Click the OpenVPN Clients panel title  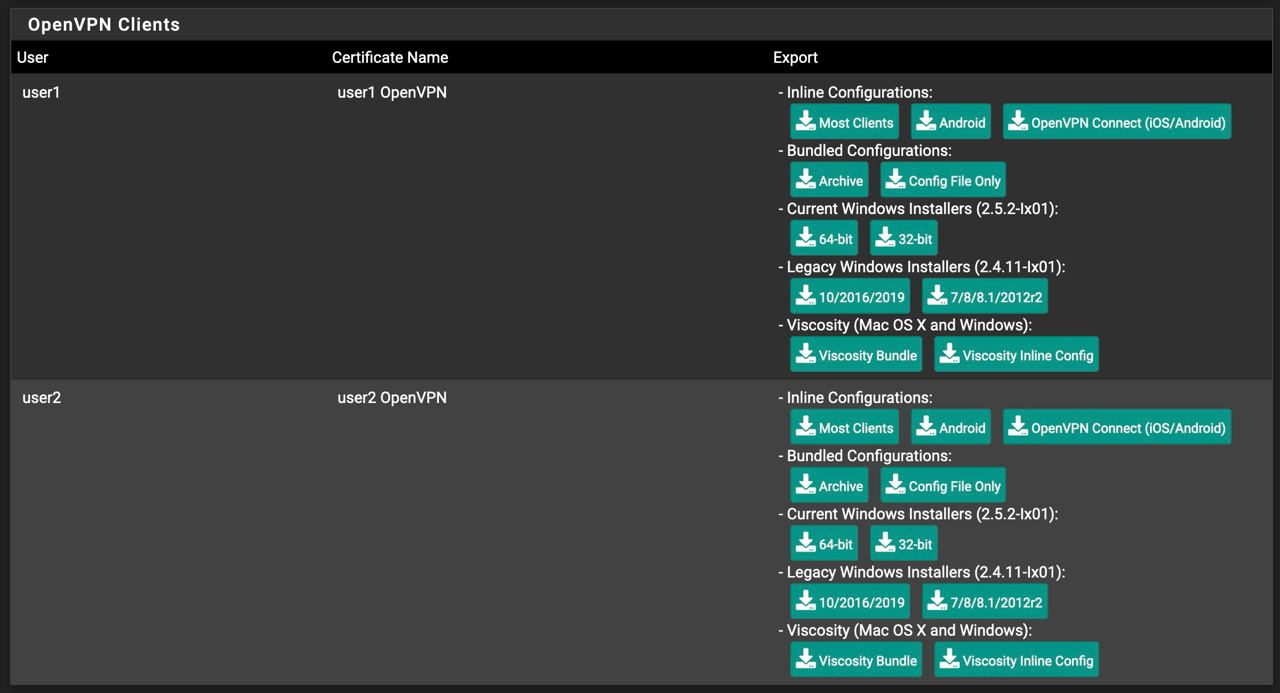(104, 25)
